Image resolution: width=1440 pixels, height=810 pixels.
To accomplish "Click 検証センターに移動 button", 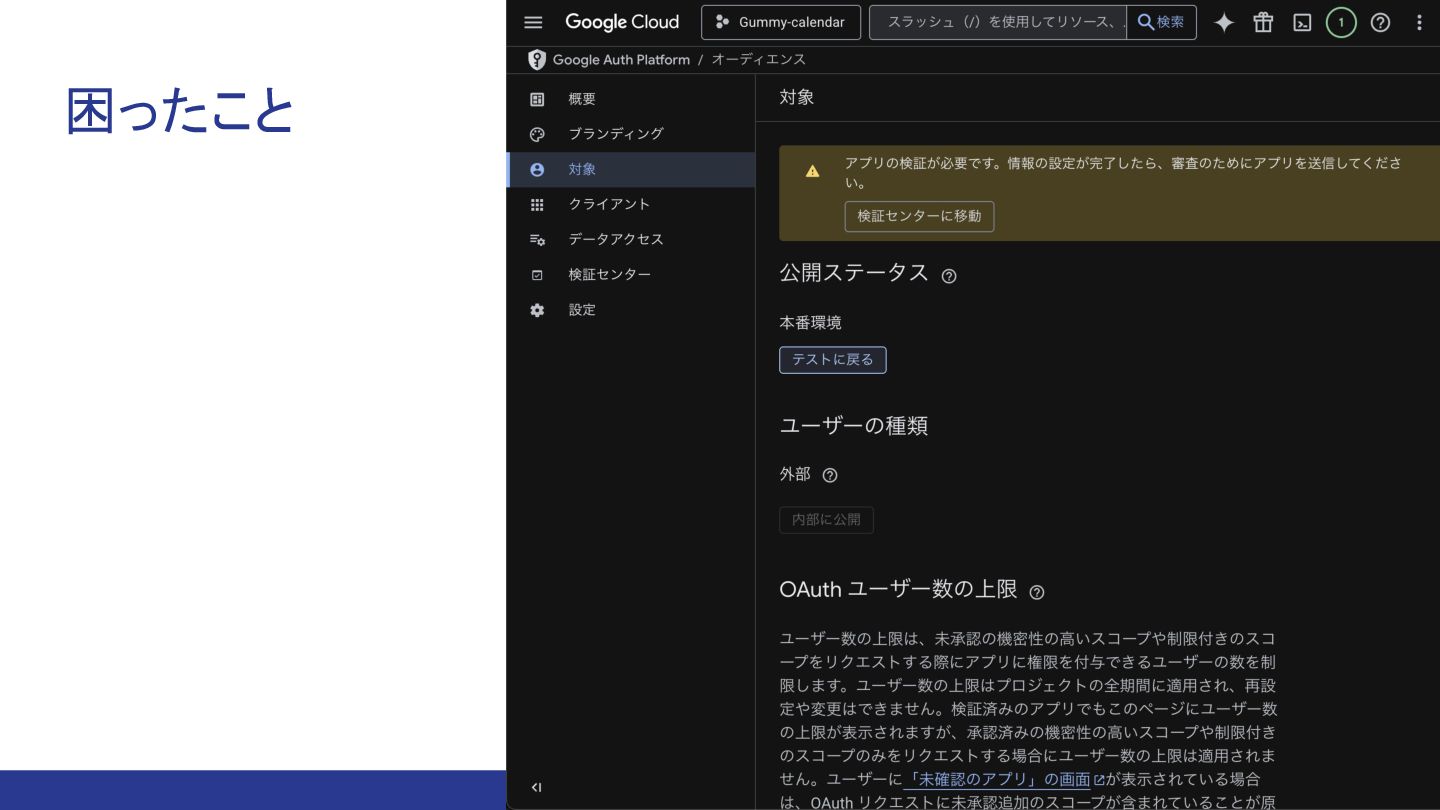I will tap(919, 216).
